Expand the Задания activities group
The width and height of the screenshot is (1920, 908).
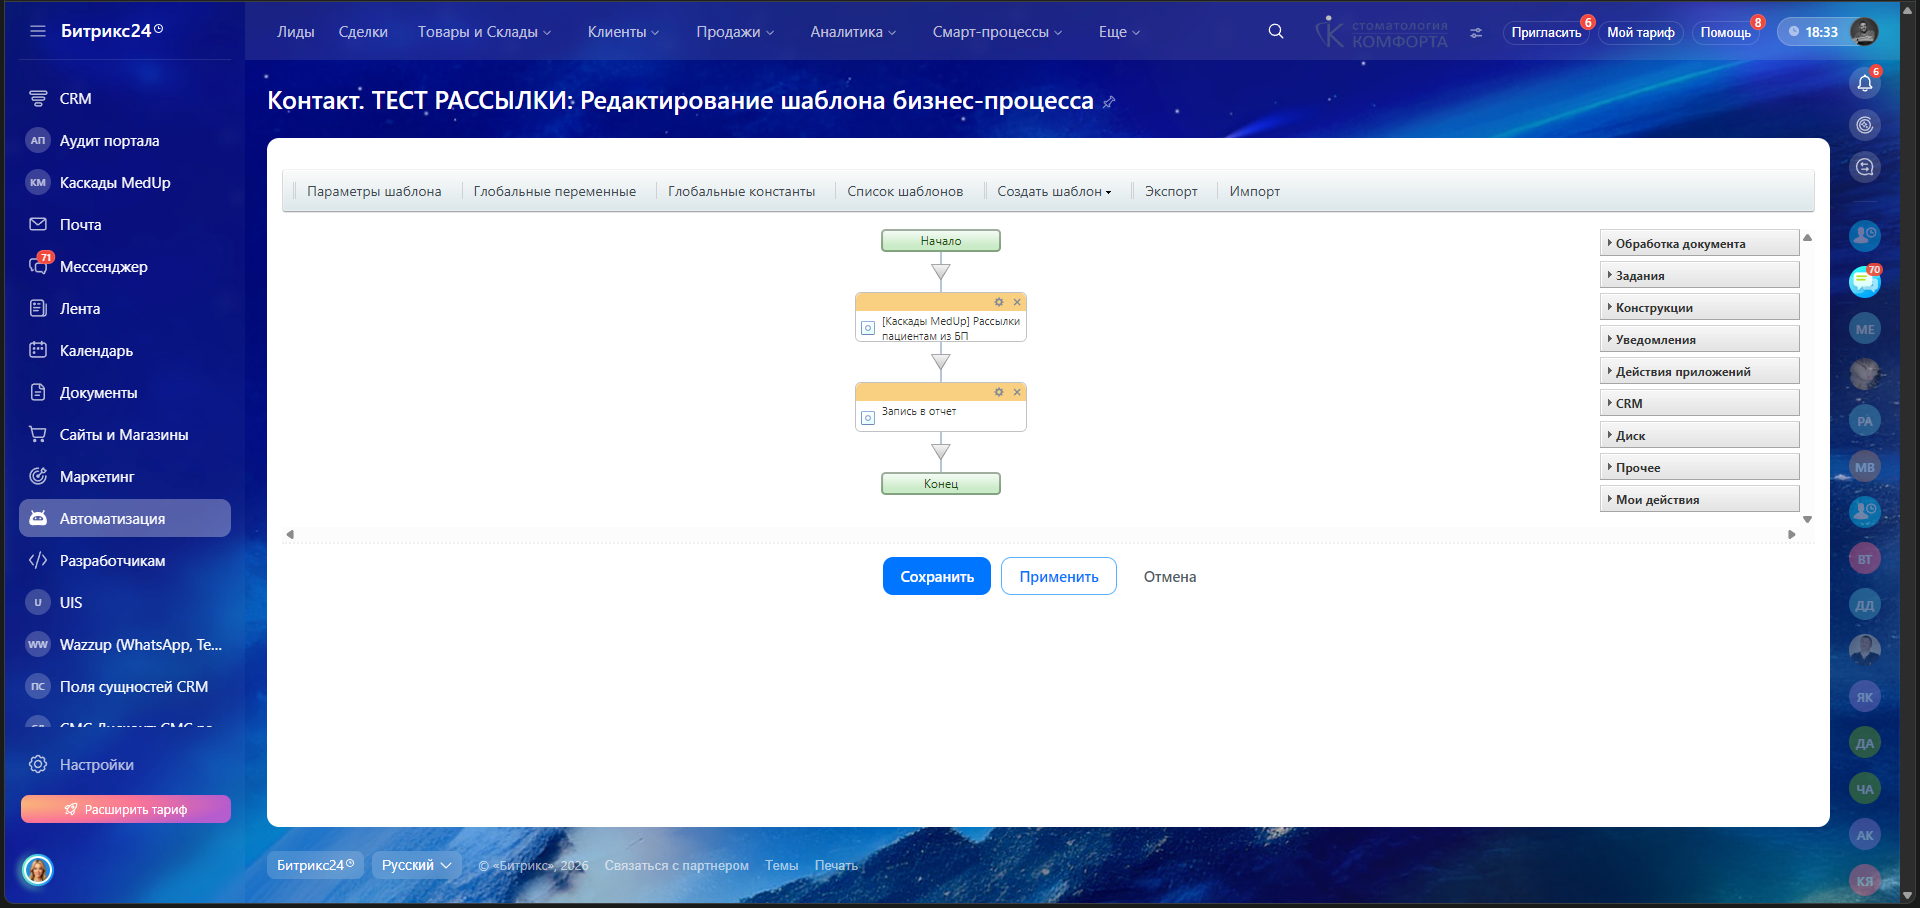coord(1700,275)
